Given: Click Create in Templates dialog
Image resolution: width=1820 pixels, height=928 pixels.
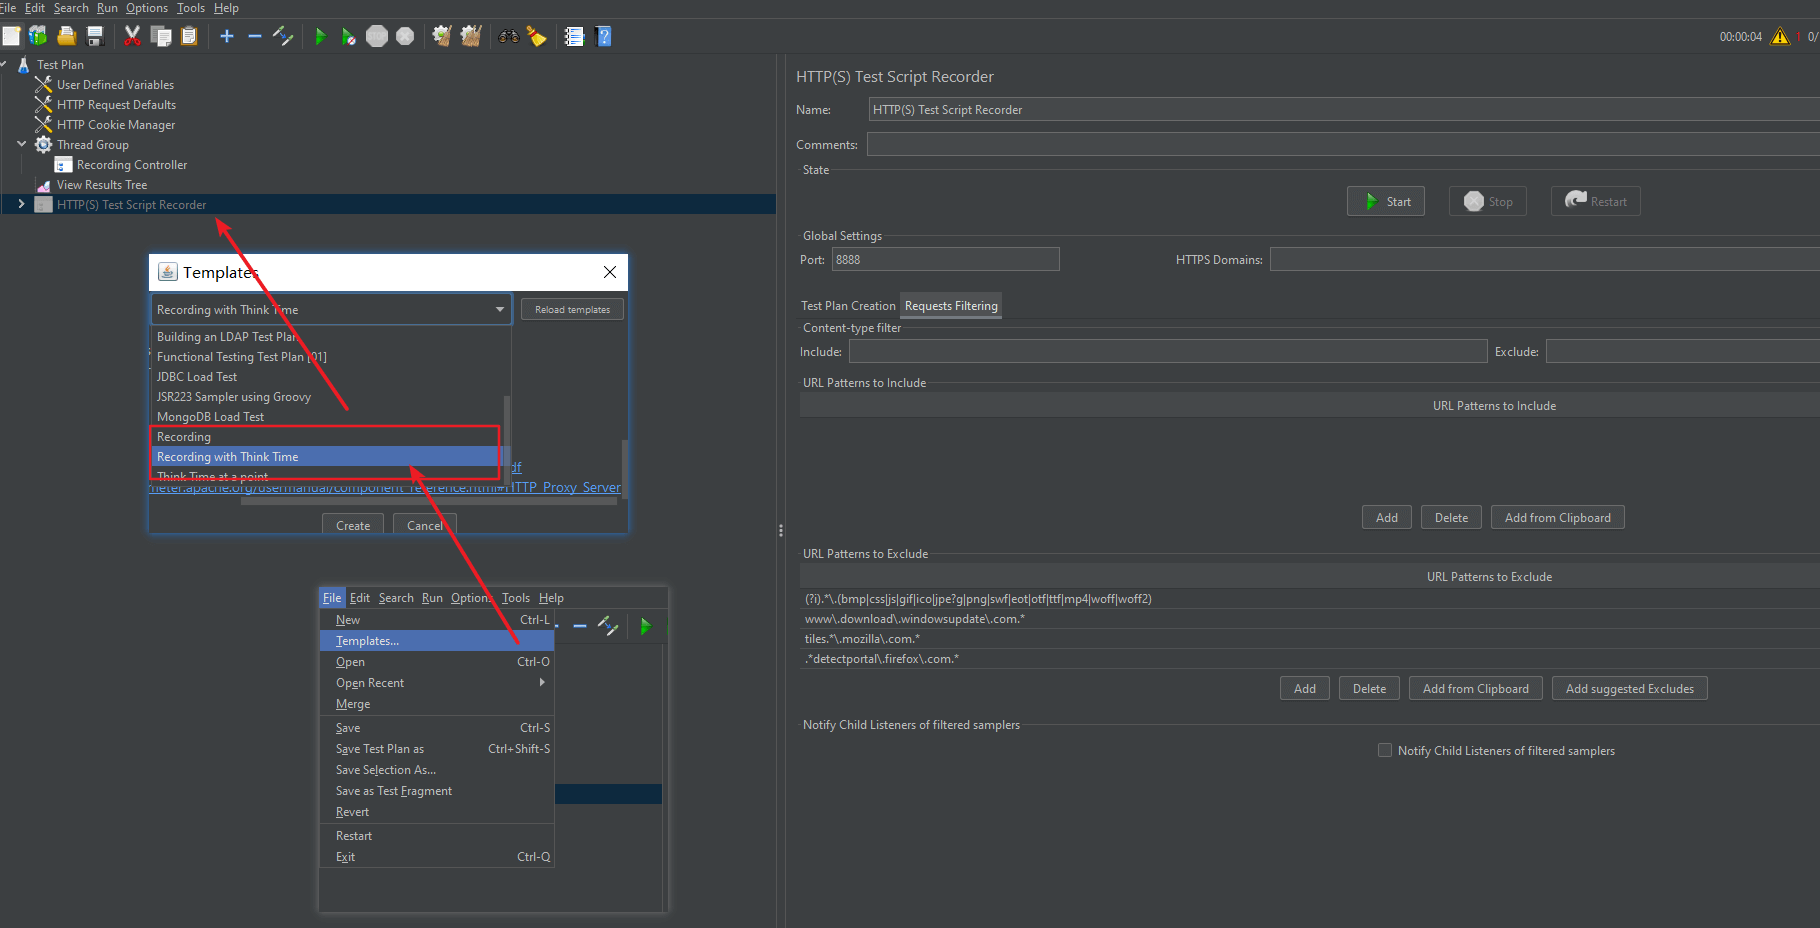Looking at the screenshot, I should point(353,525).
